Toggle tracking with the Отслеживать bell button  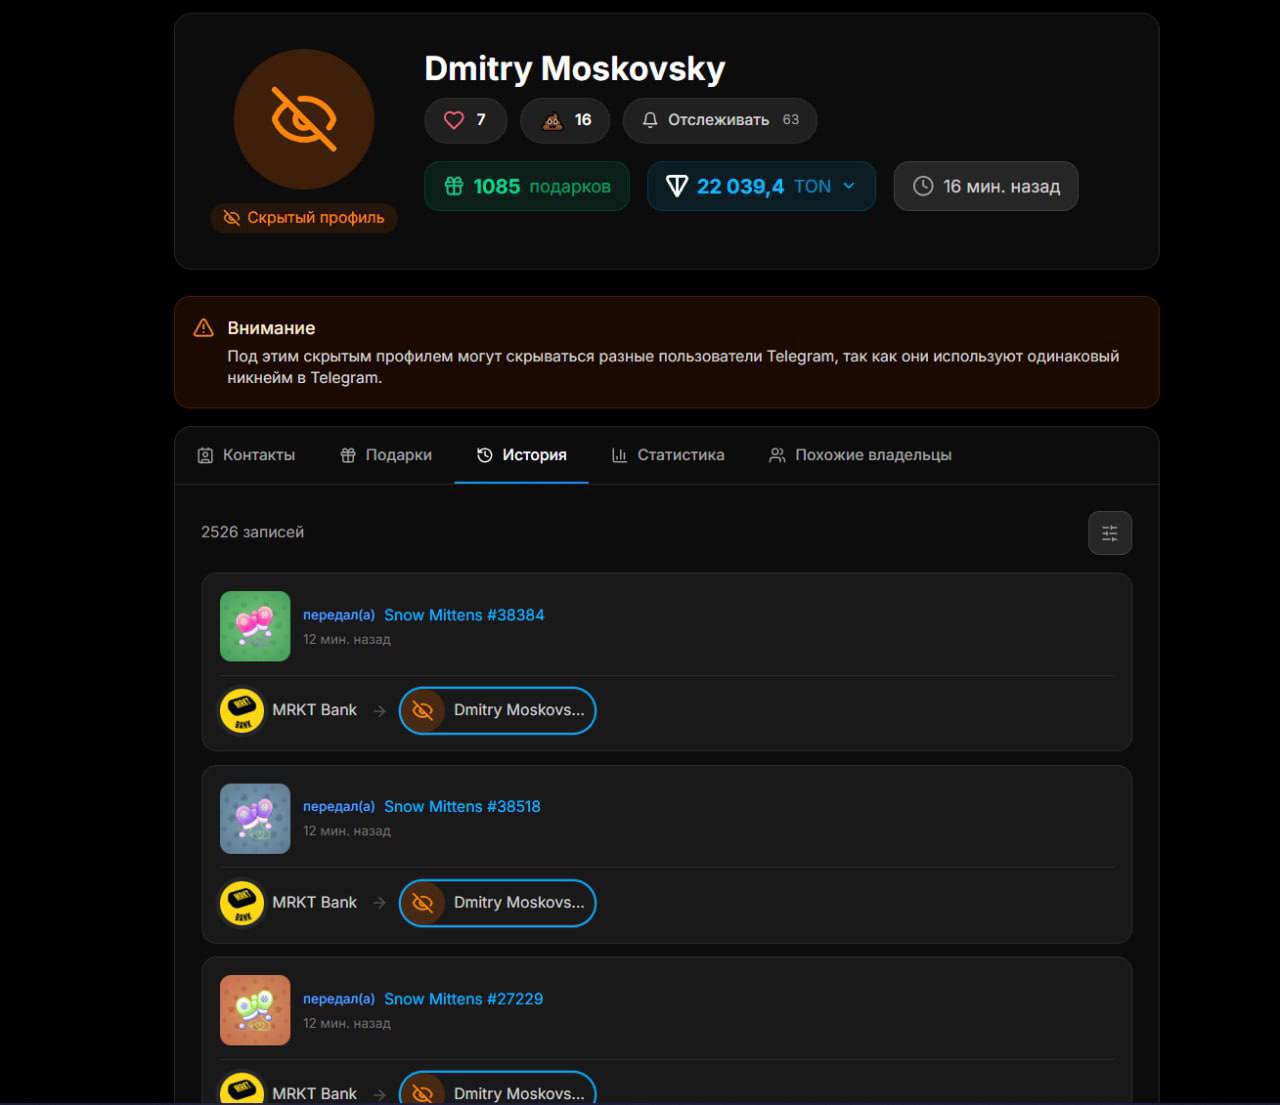[x=719, y=120]
